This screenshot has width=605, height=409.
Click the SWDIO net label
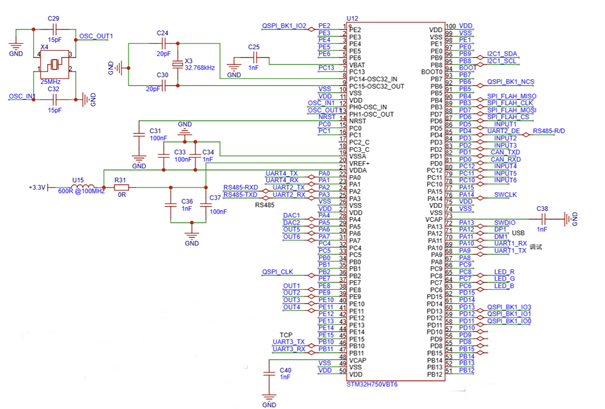click(x=505, y=223)
